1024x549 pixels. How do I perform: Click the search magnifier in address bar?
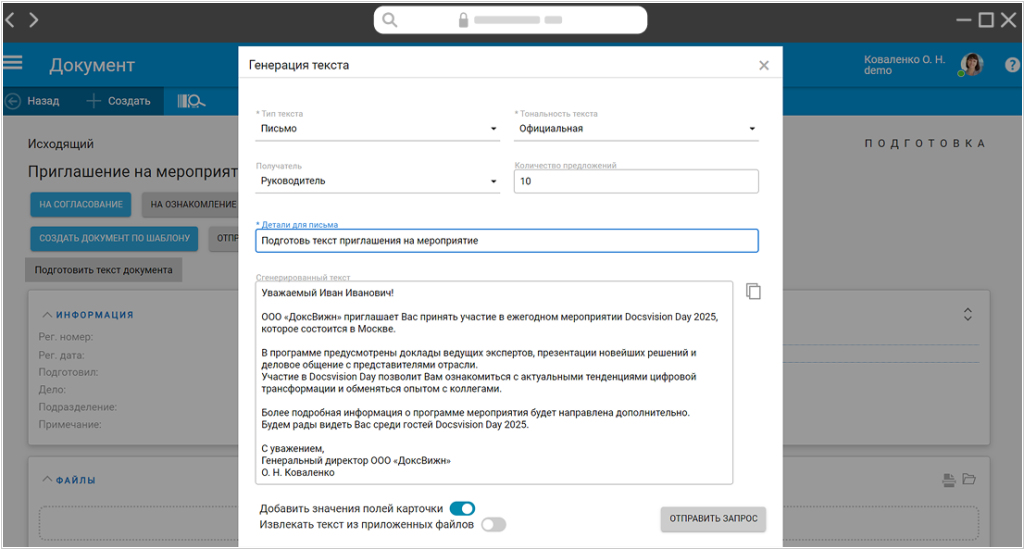[x=390, y=20]
